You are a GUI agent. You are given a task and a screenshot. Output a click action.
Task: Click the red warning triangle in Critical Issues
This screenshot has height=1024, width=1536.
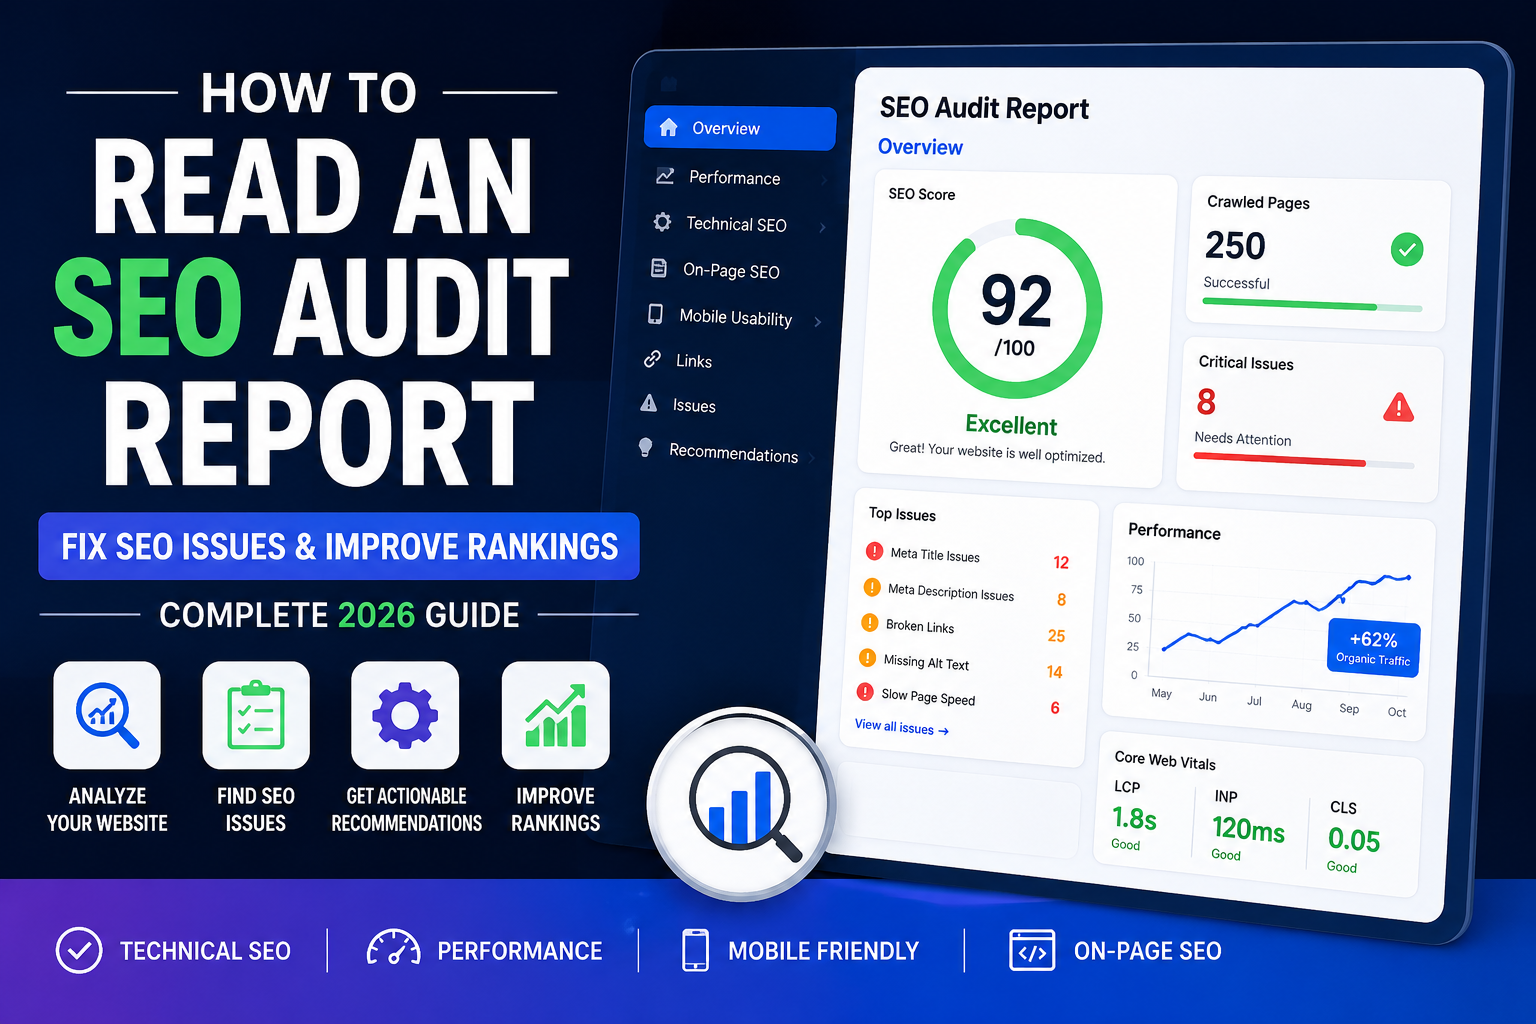point(1398,407)
